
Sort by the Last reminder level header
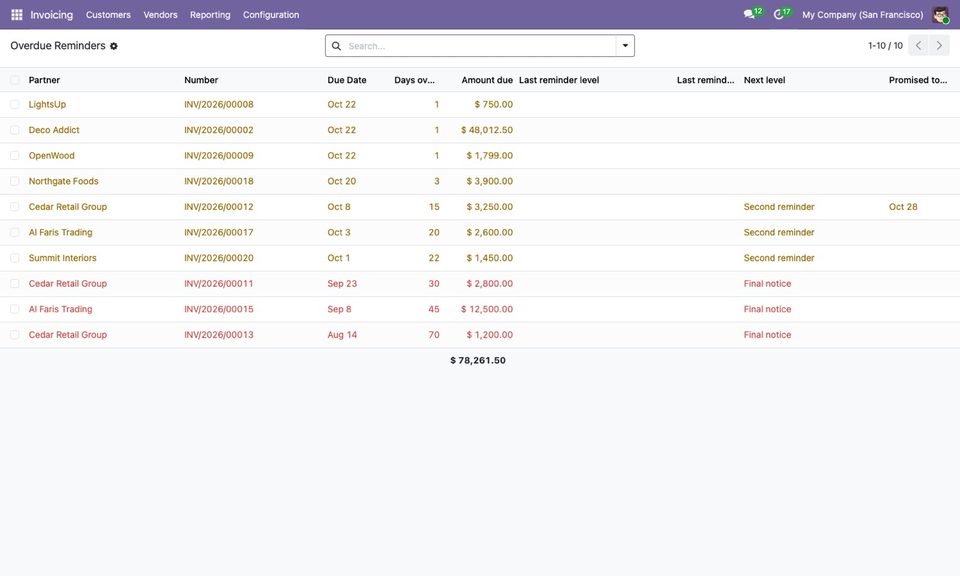pyautogui.click(x=559, y=80)
